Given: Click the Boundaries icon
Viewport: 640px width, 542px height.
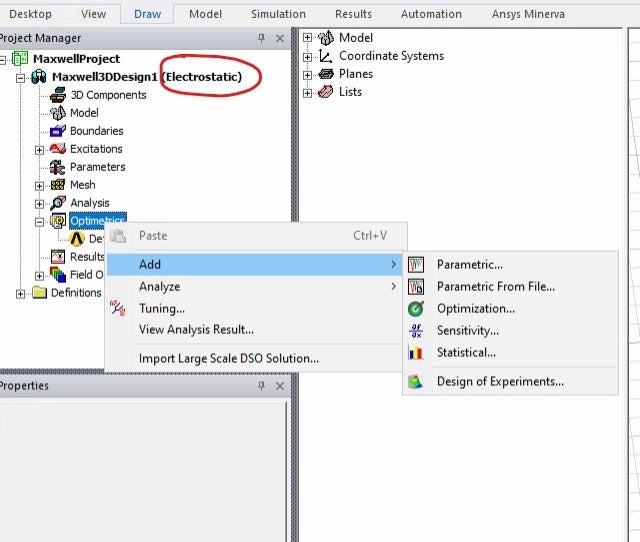Looking at the screenshot, I should 58,131.
